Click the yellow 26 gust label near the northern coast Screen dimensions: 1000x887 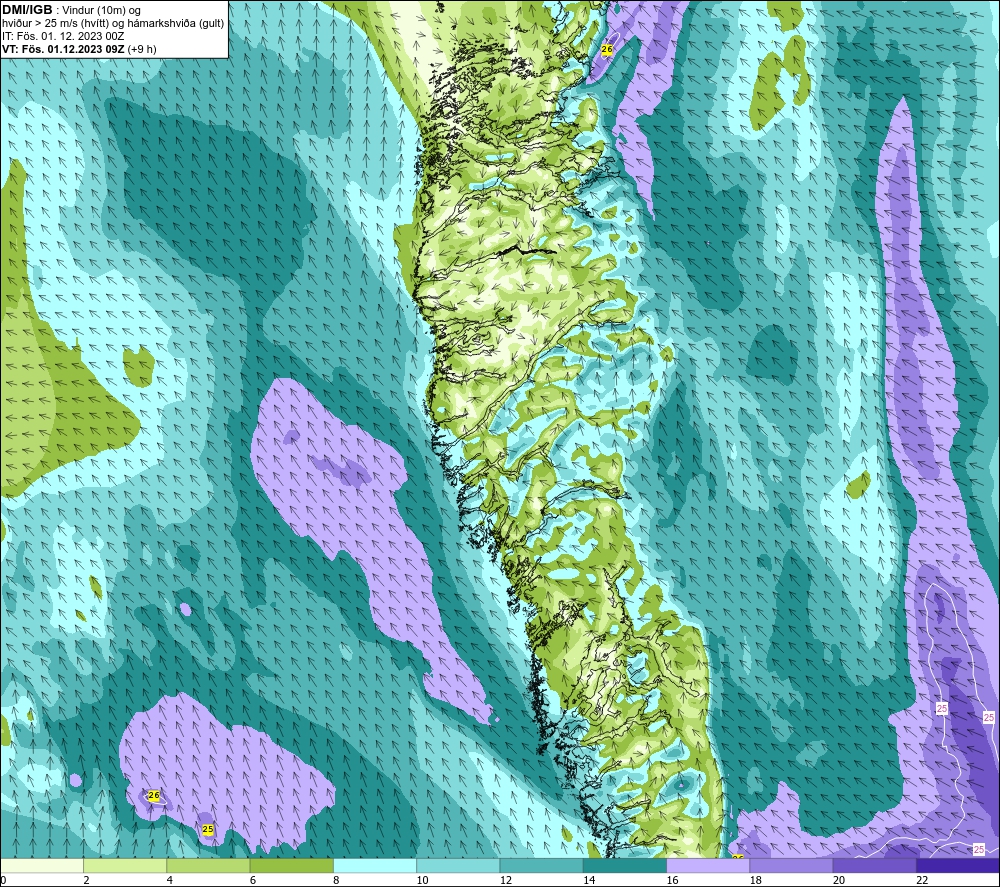pyautogui.click(x=607, y=49)
